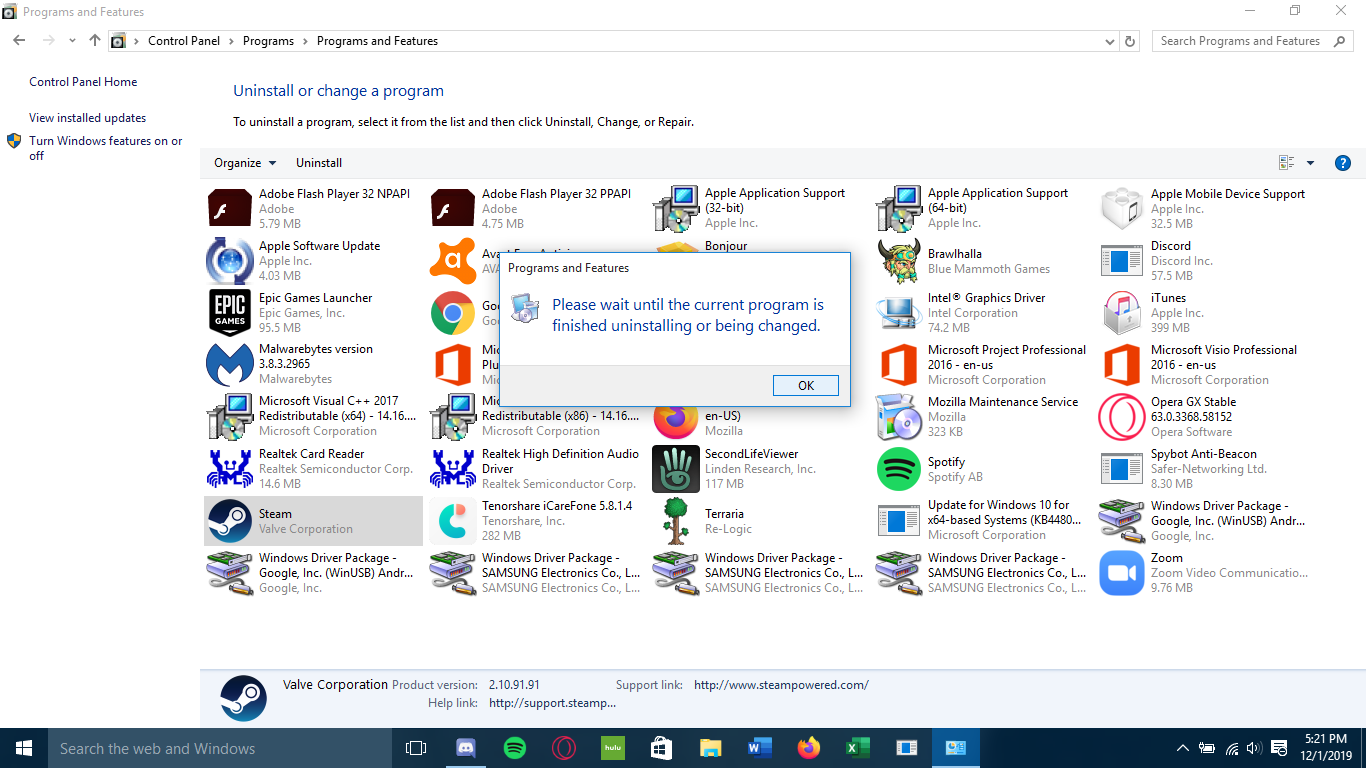Select the Update for Windows 10 KB4480 entry
The width and height of the screenshot is (1366, 768).
(981, 521)
